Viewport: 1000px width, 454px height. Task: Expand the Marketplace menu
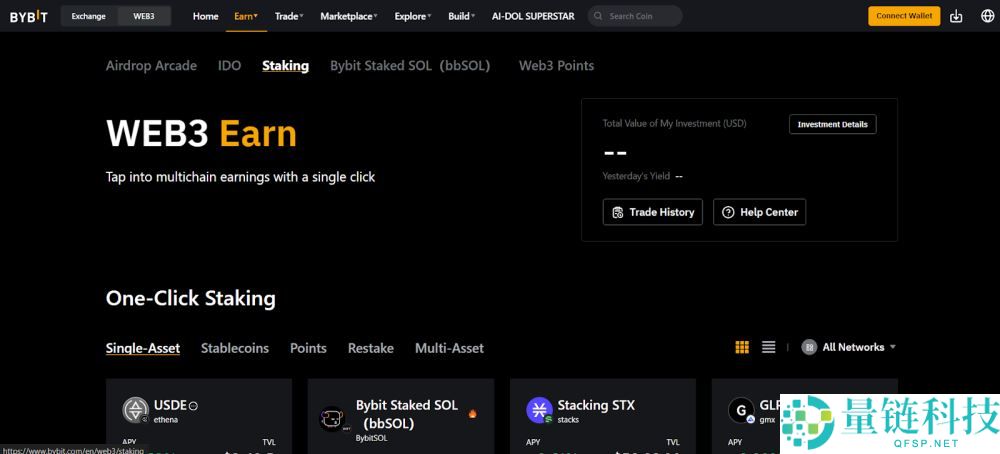point(348,16)
